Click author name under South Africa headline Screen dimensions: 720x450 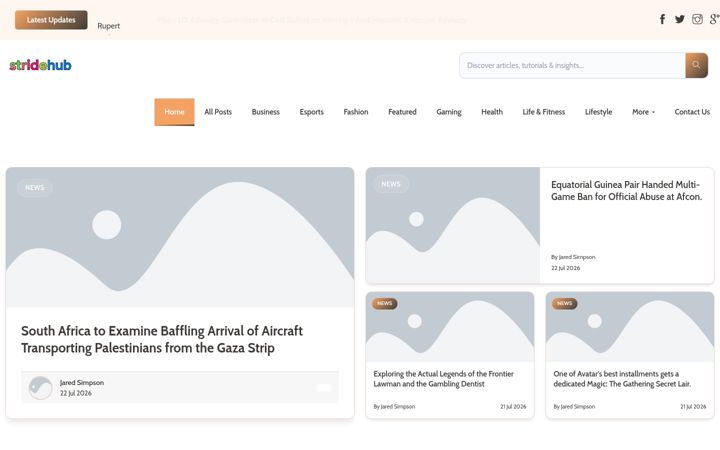pyautogui.click(x=82, y=382)
